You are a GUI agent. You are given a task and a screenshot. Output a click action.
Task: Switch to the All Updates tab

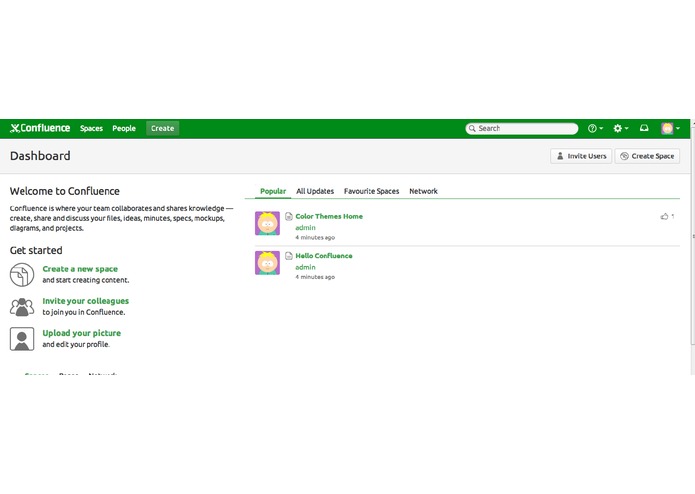[x=315, y=191]
